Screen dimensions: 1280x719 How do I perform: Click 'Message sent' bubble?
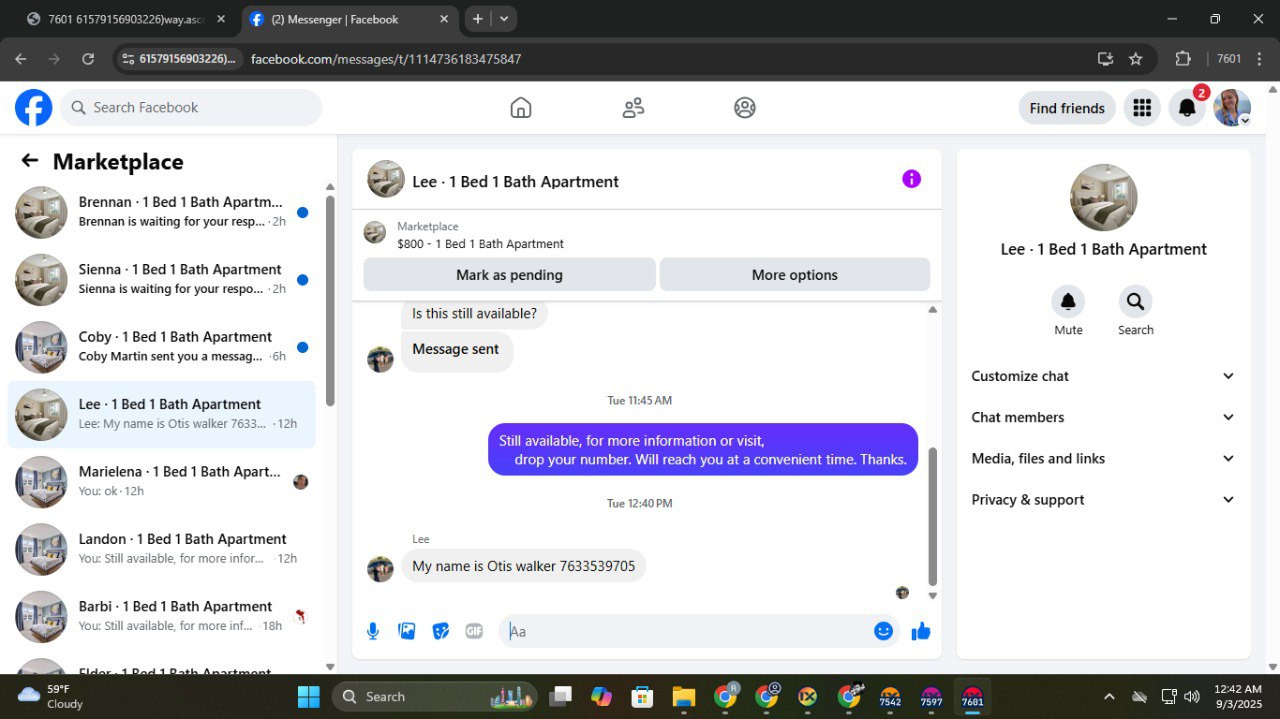[x=456, y=350]
